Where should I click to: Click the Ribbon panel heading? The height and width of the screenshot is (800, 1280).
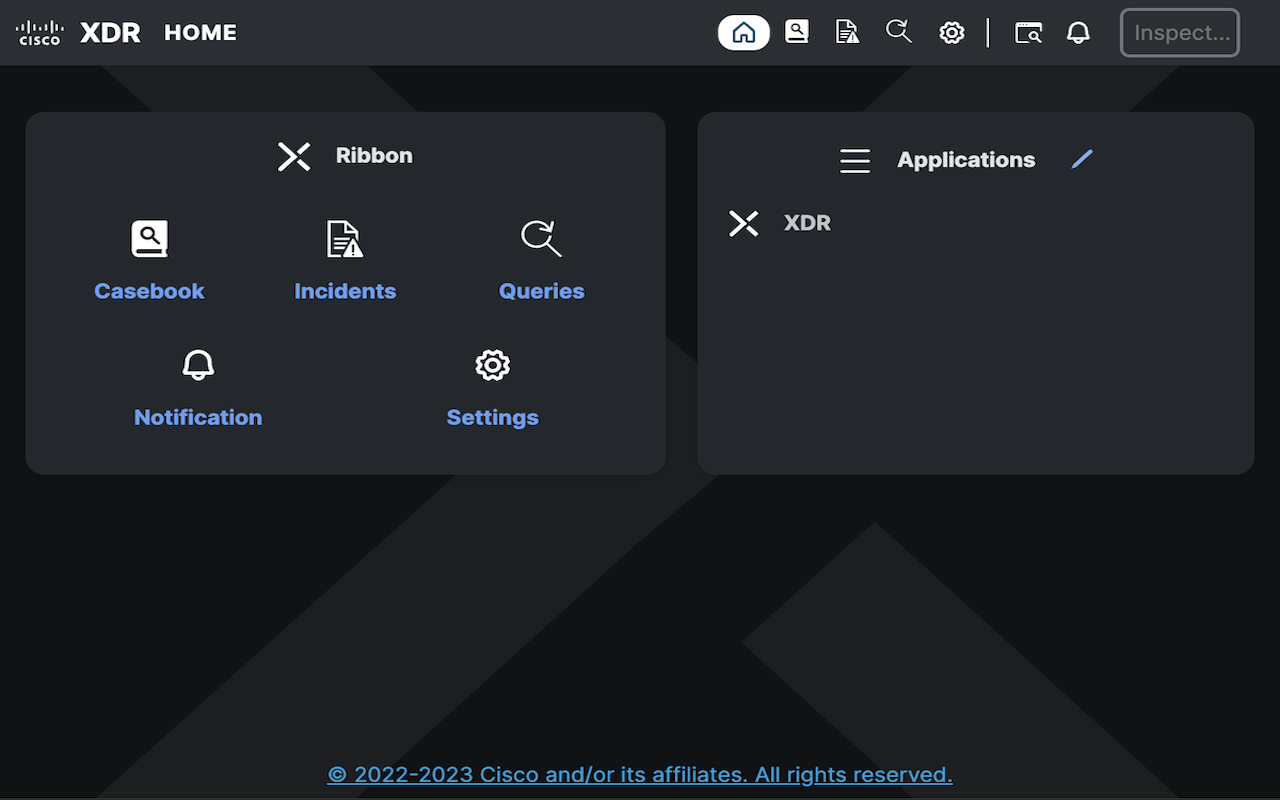pyautogui.click(x=374, y=155)
